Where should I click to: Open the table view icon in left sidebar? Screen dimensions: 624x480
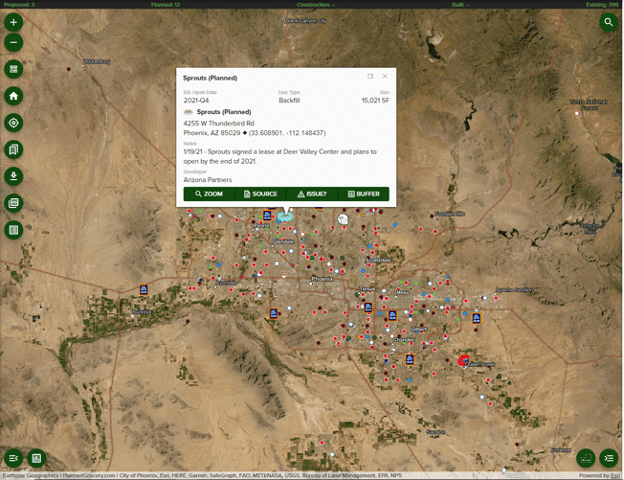click(14, 230)
